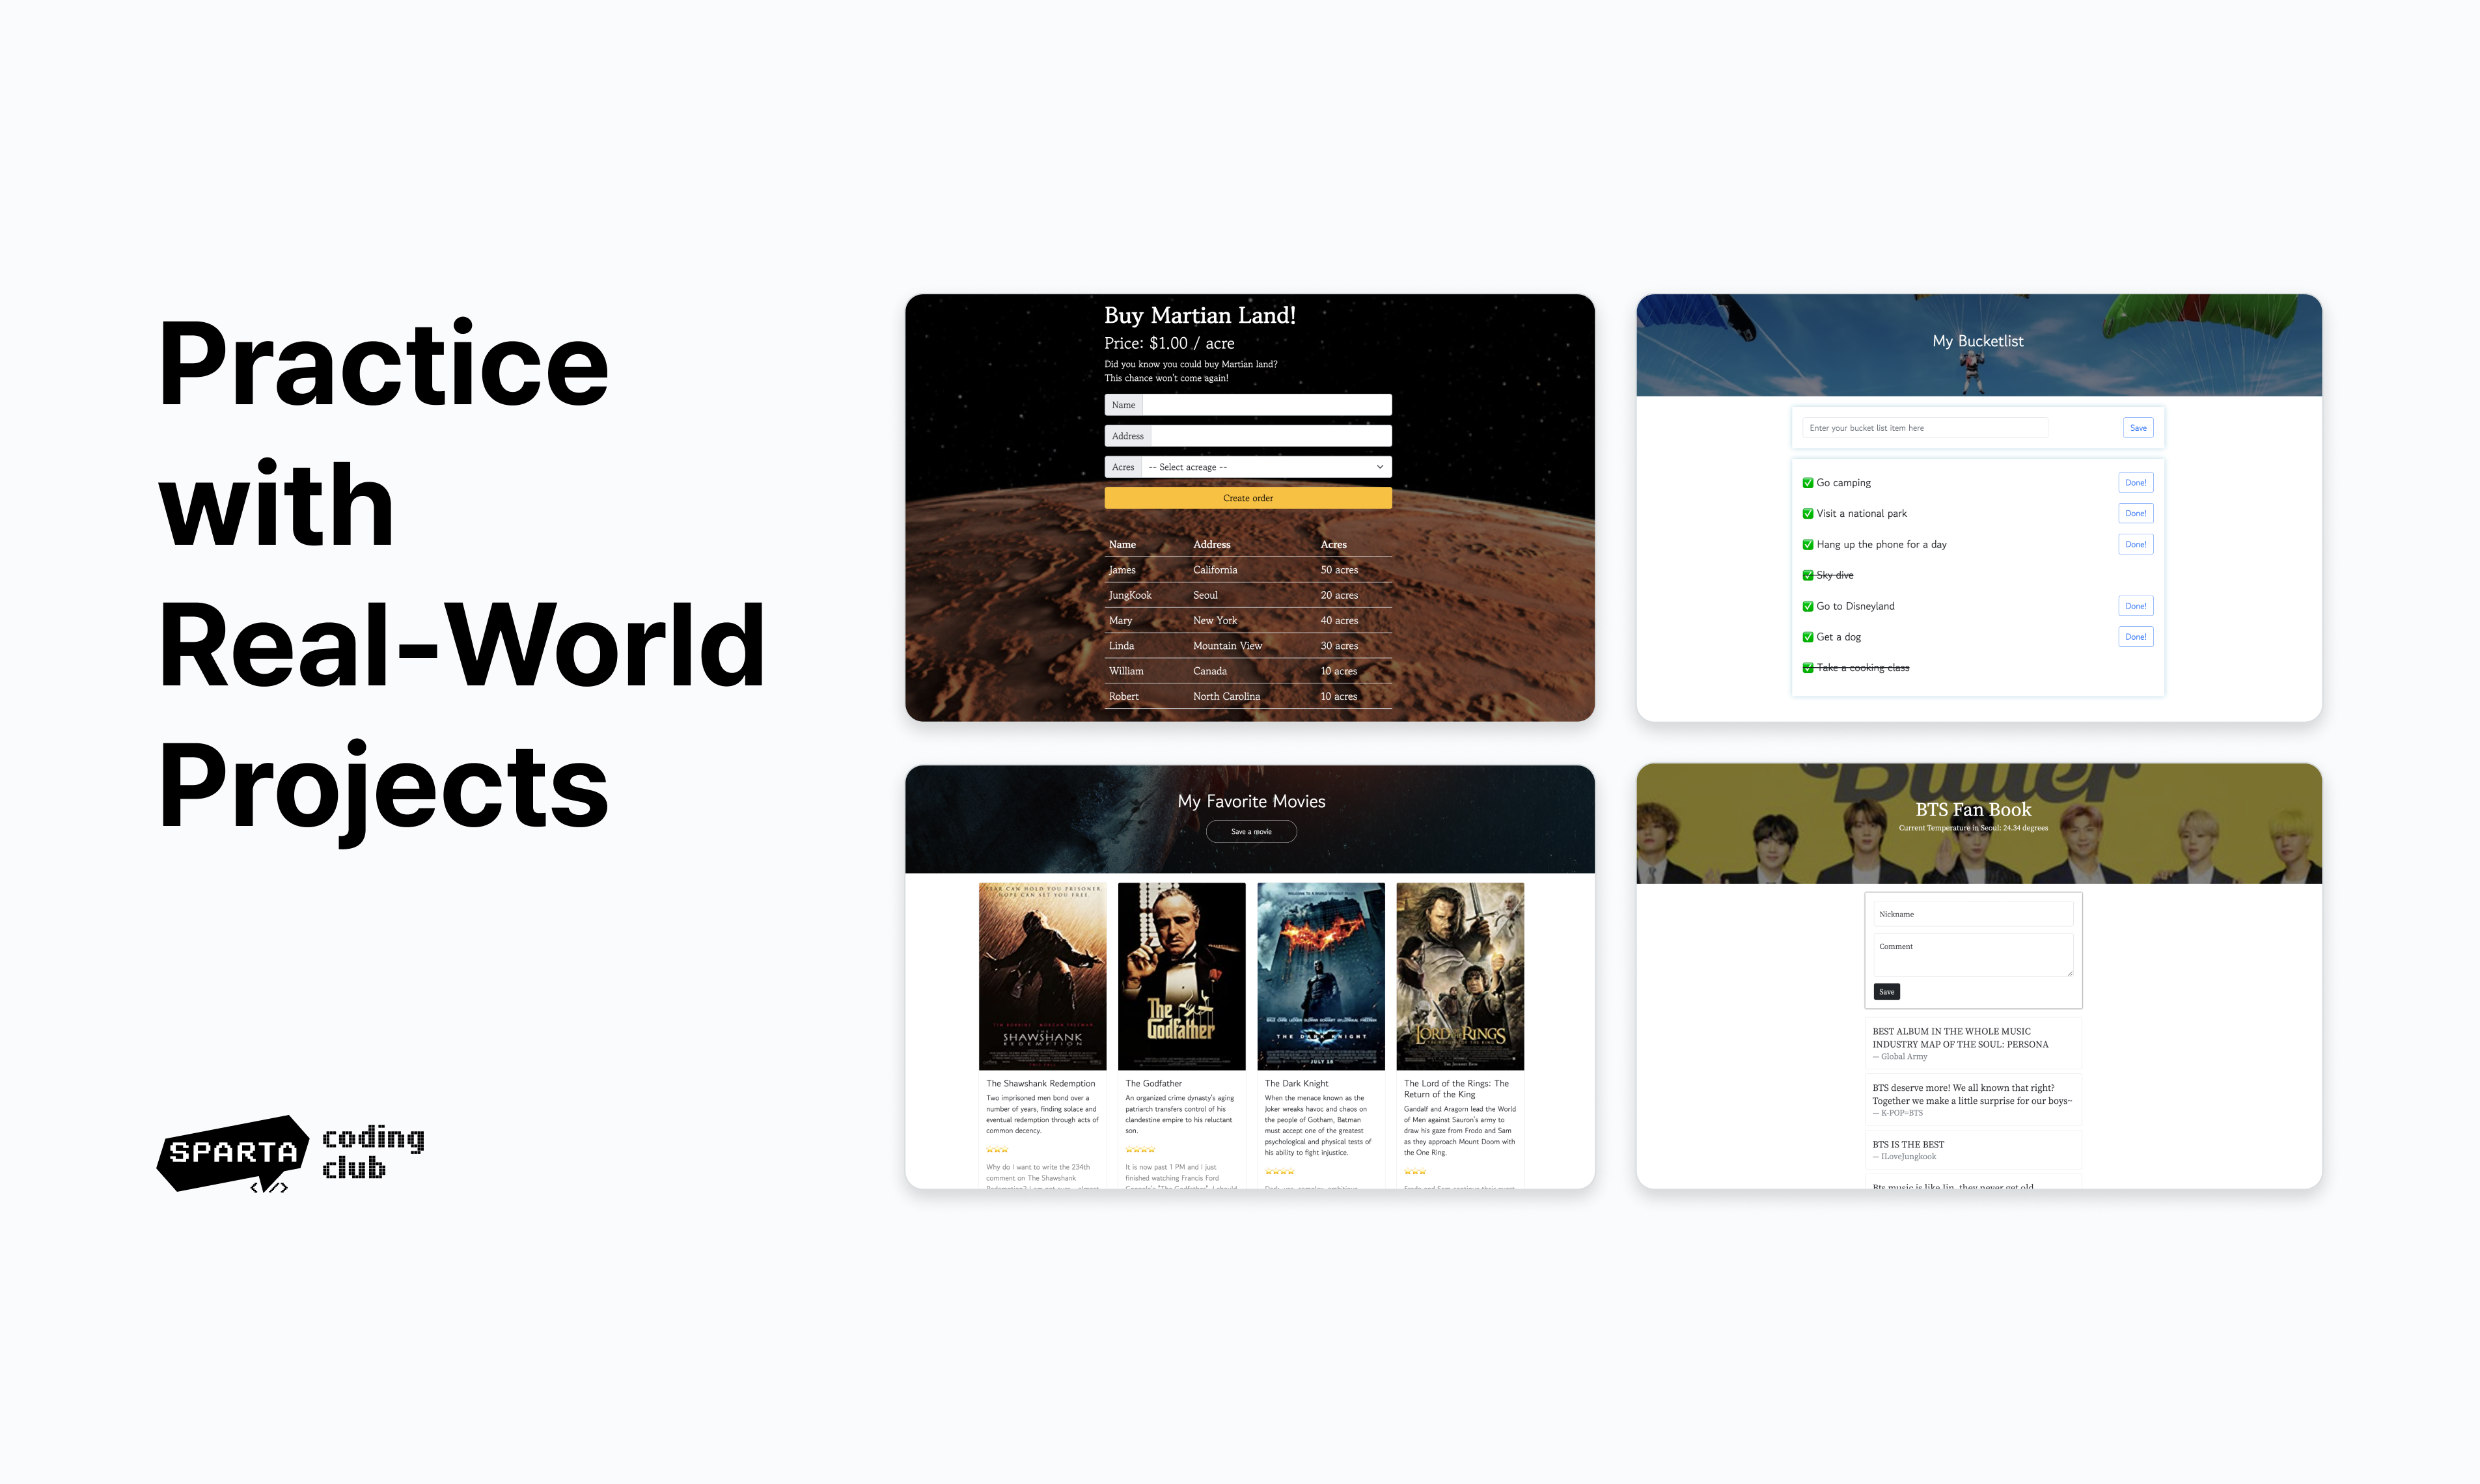Click the '50 acres' cell
This screenshot has width=2480, height=1484.
click(1339, 570)
